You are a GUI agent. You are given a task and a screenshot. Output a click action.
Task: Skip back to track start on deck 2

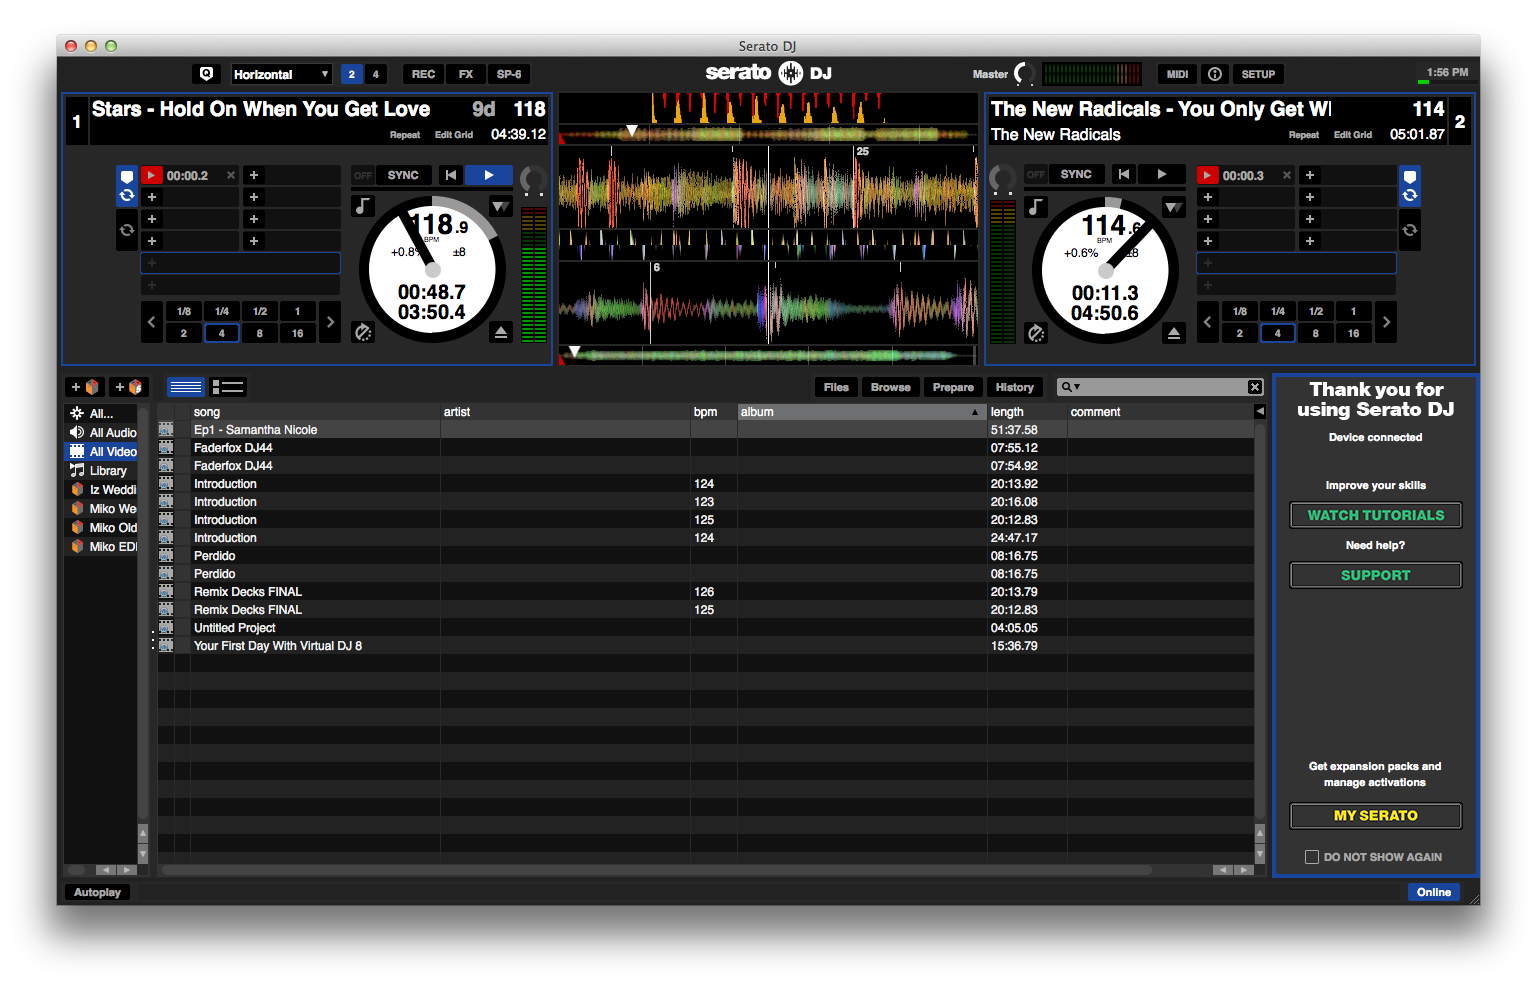click(x=1124, y=174)
